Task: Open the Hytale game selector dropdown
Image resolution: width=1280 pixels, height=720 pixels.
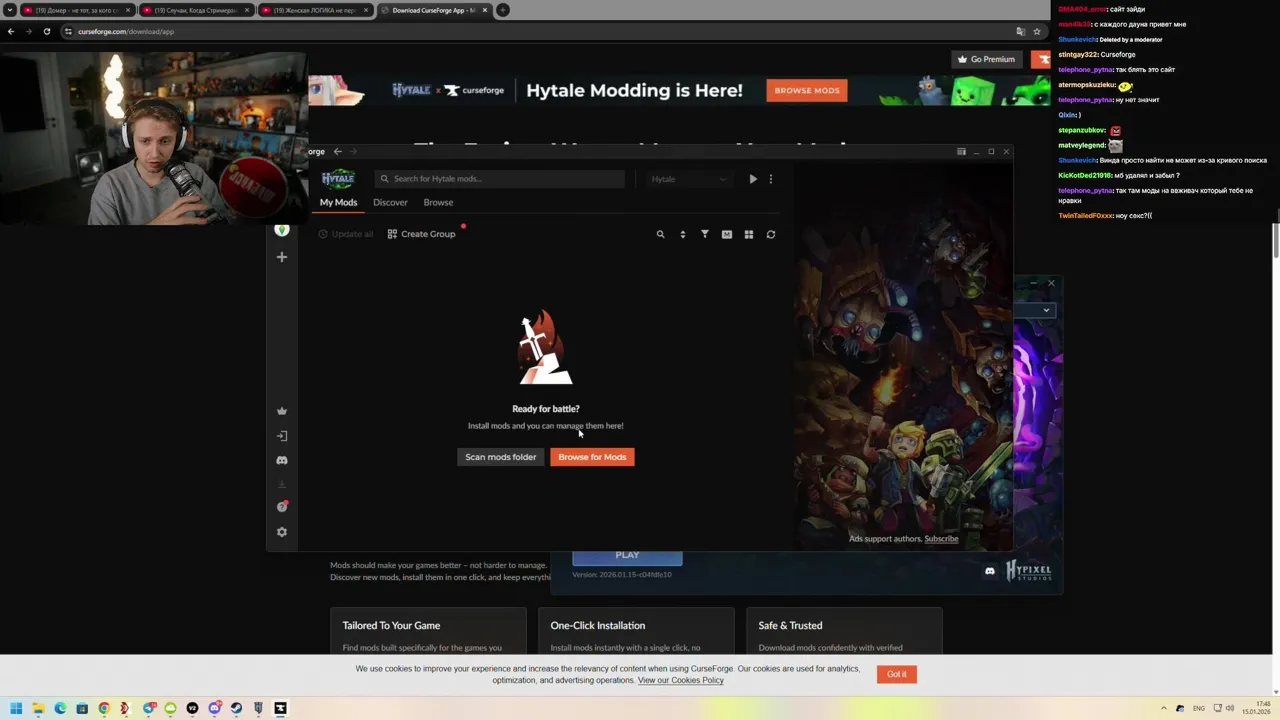Action: point(688,179)
